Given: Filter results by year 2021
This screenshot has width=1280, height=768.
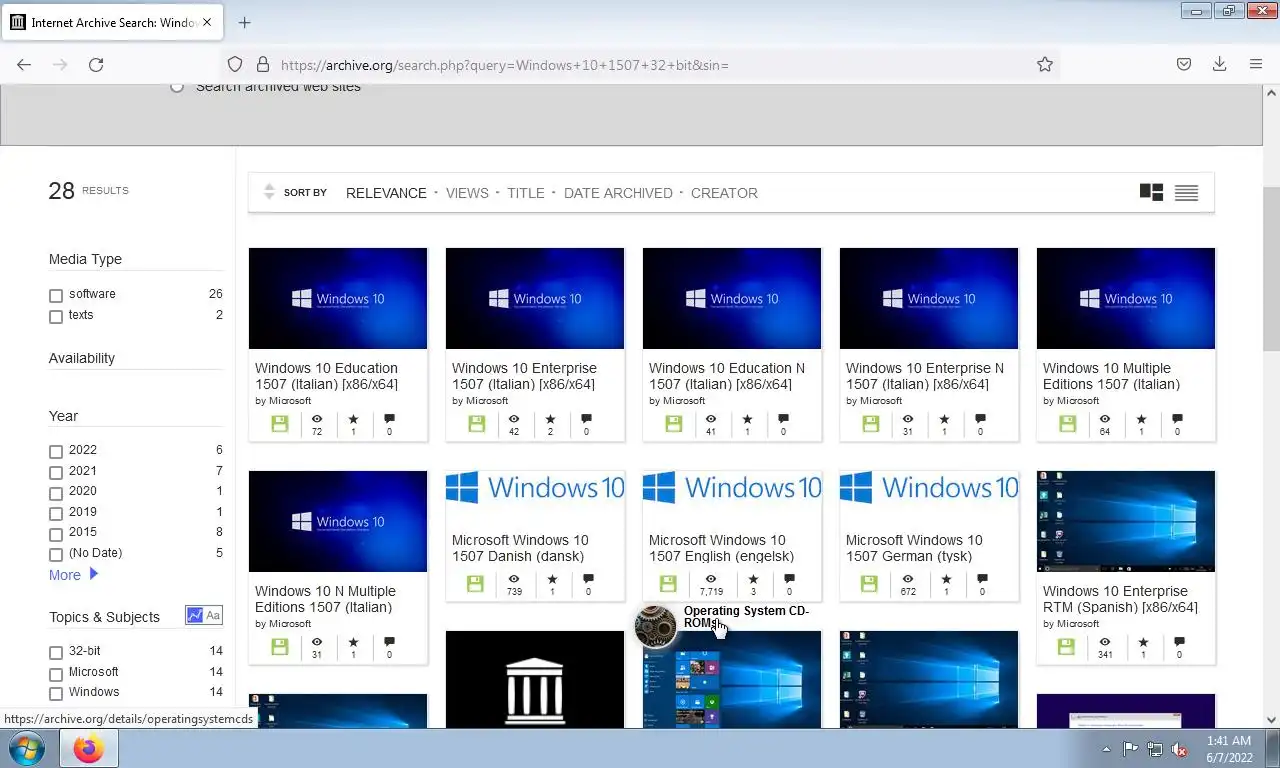Looking at the screenshot, I should pyautogui.click(x=56, y=472).
